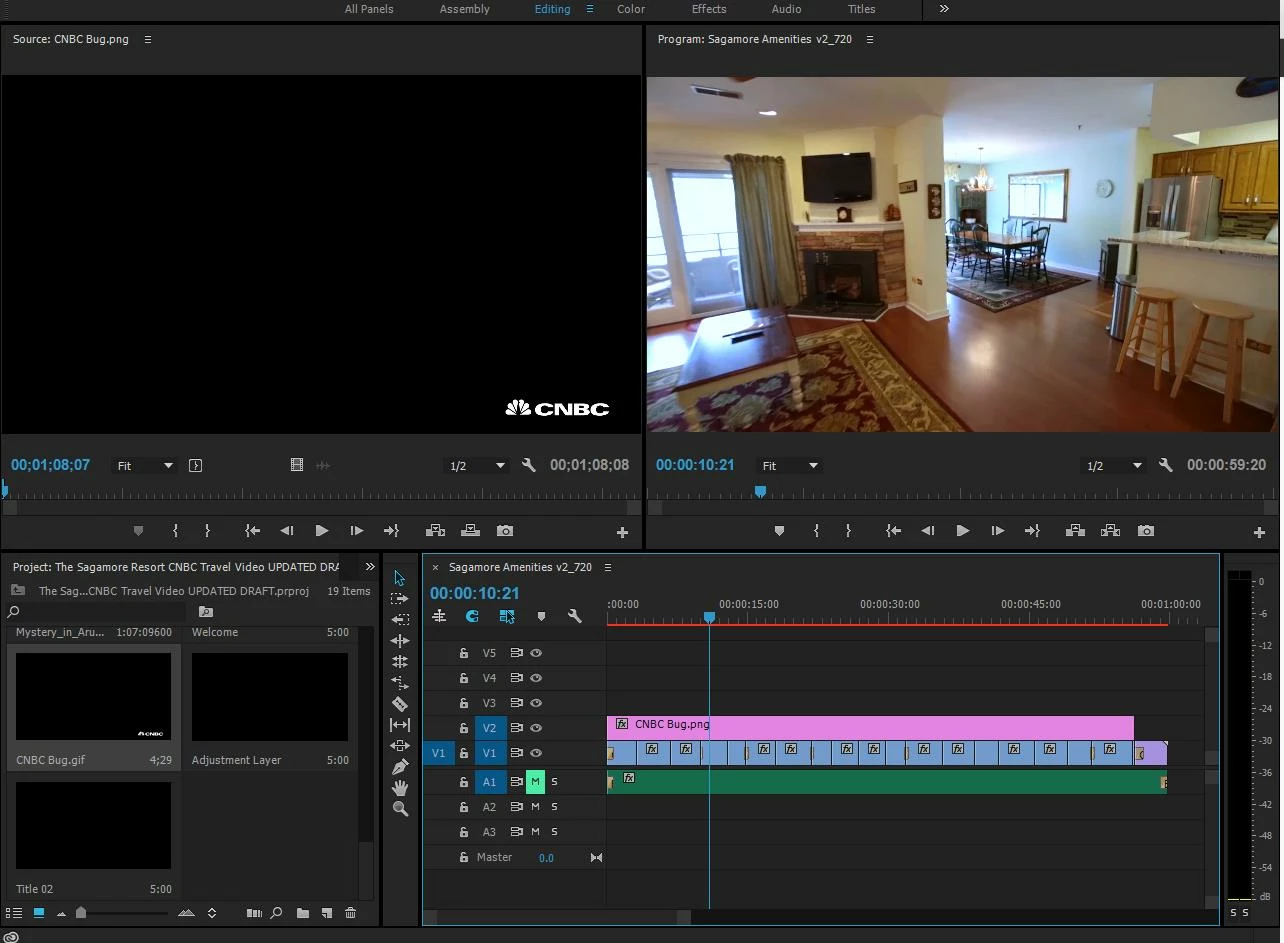Screen dimensions: 1284x943
Task: Play the Program monitor sequence
Action: coord(962,531)
